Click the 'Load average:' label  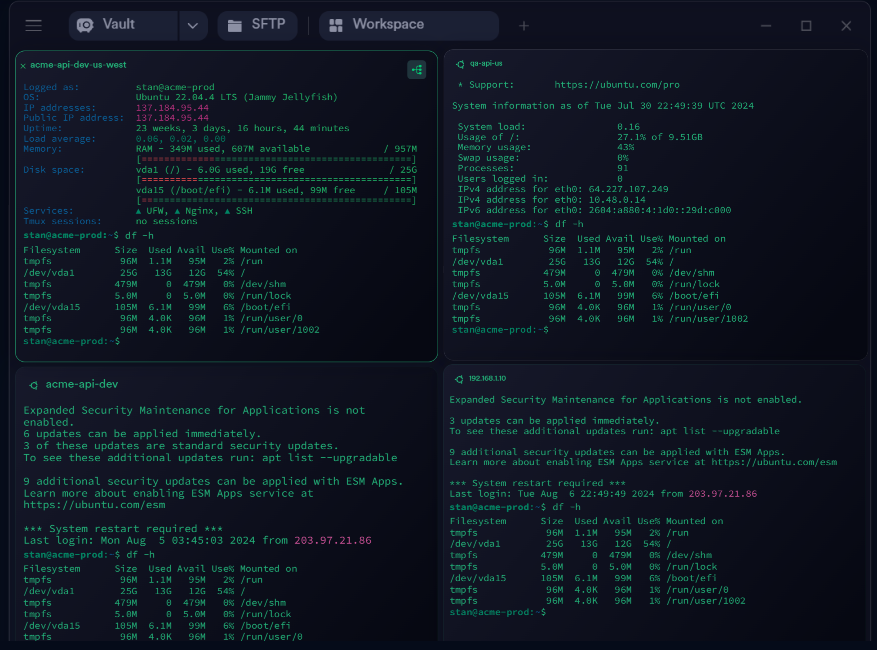pyautogui.click(x=59, y=139)
